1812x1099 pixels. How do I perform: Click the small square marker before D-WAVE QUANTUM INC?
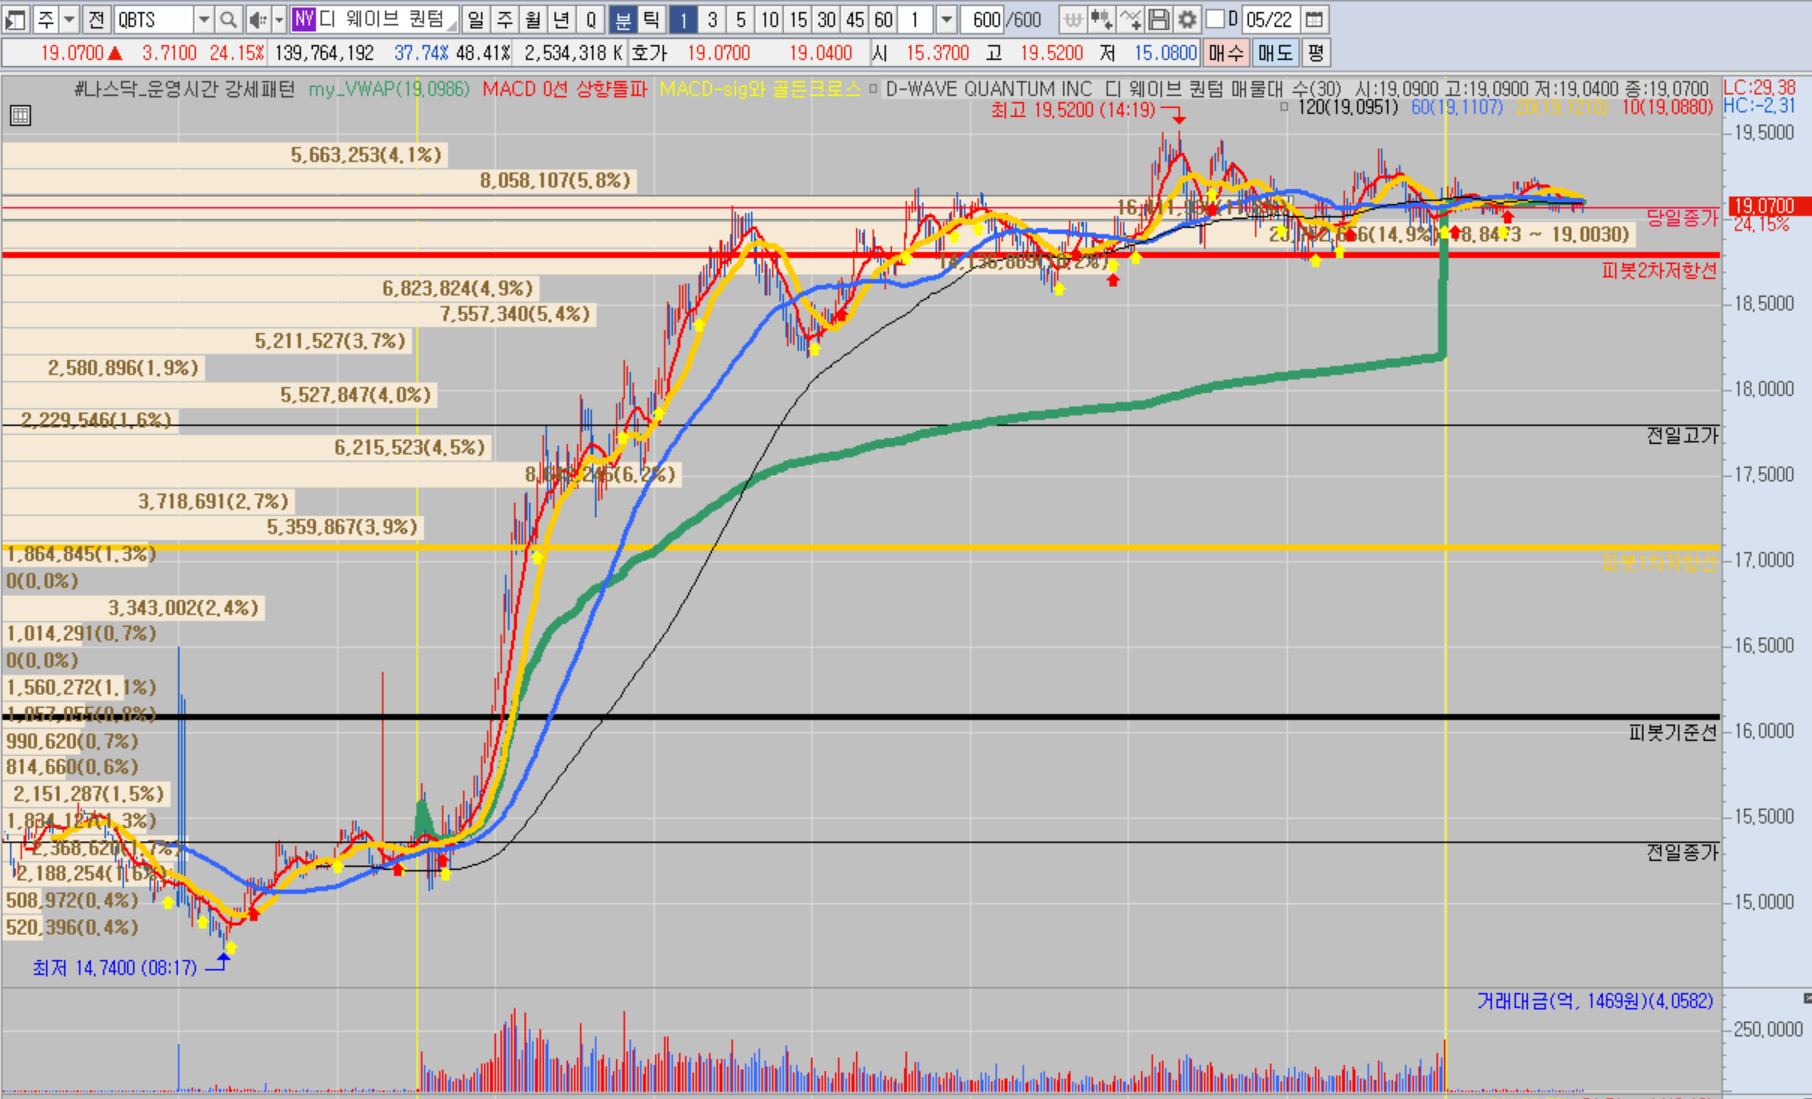tap(873, 89)
